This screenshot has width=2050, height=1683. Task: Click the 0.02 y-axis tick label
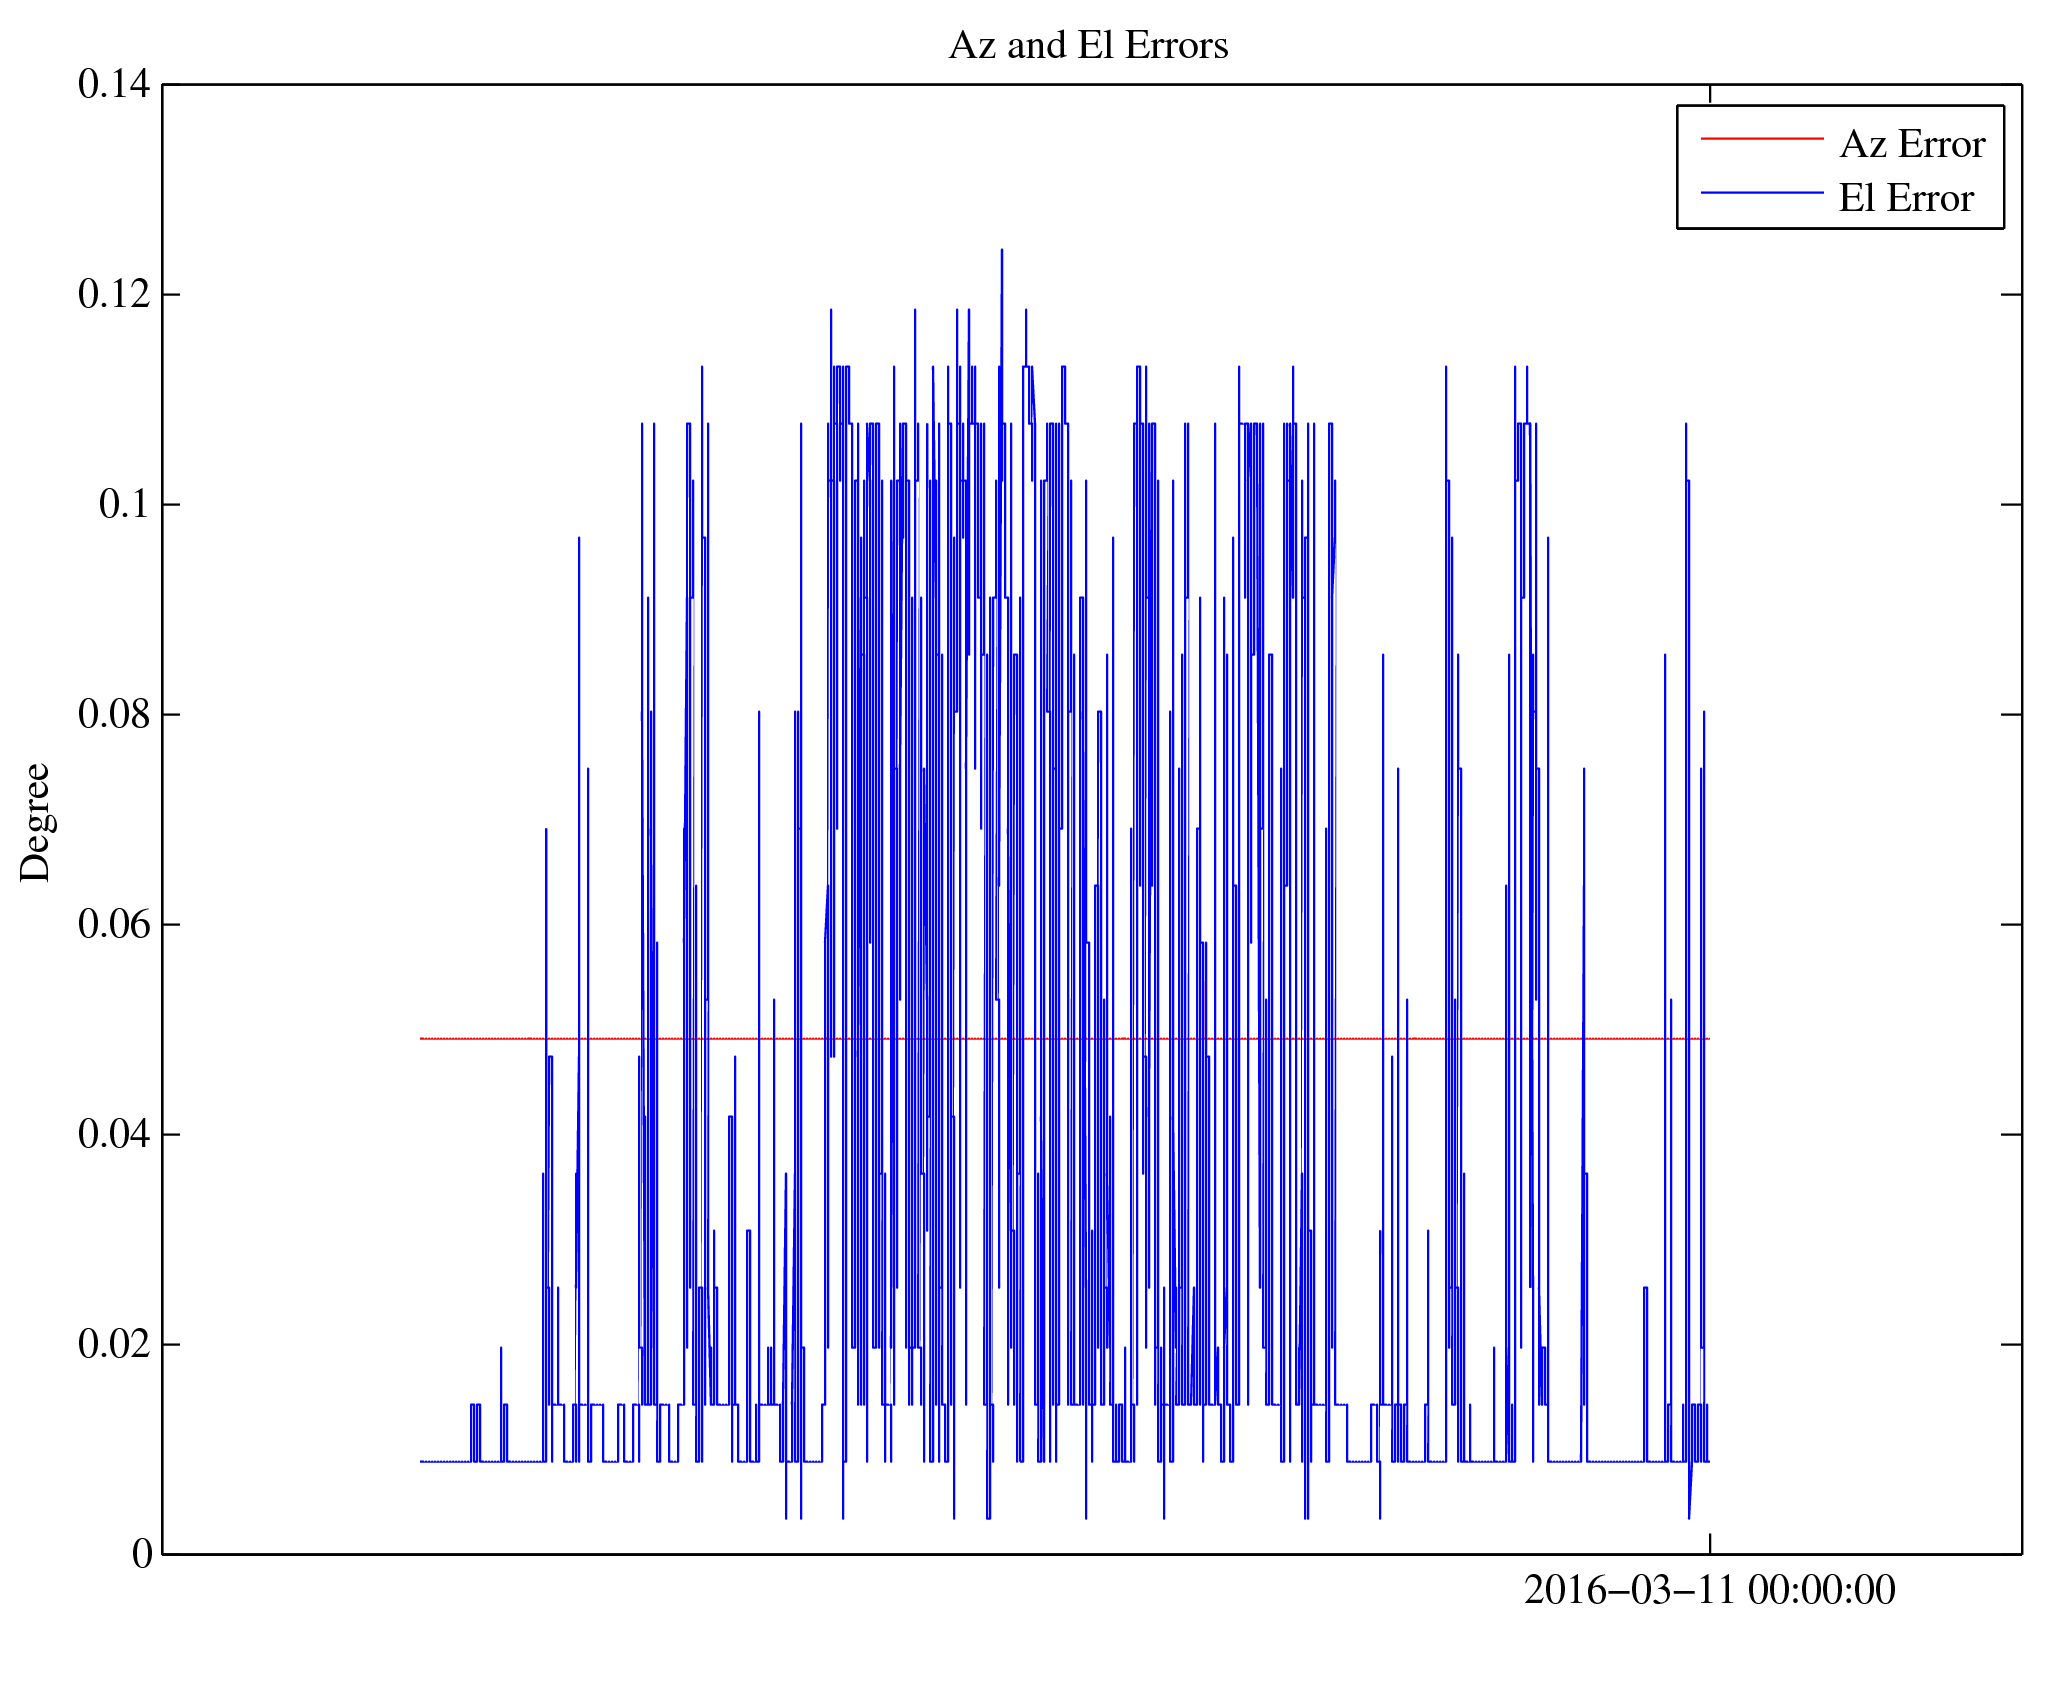[114, 1344]
